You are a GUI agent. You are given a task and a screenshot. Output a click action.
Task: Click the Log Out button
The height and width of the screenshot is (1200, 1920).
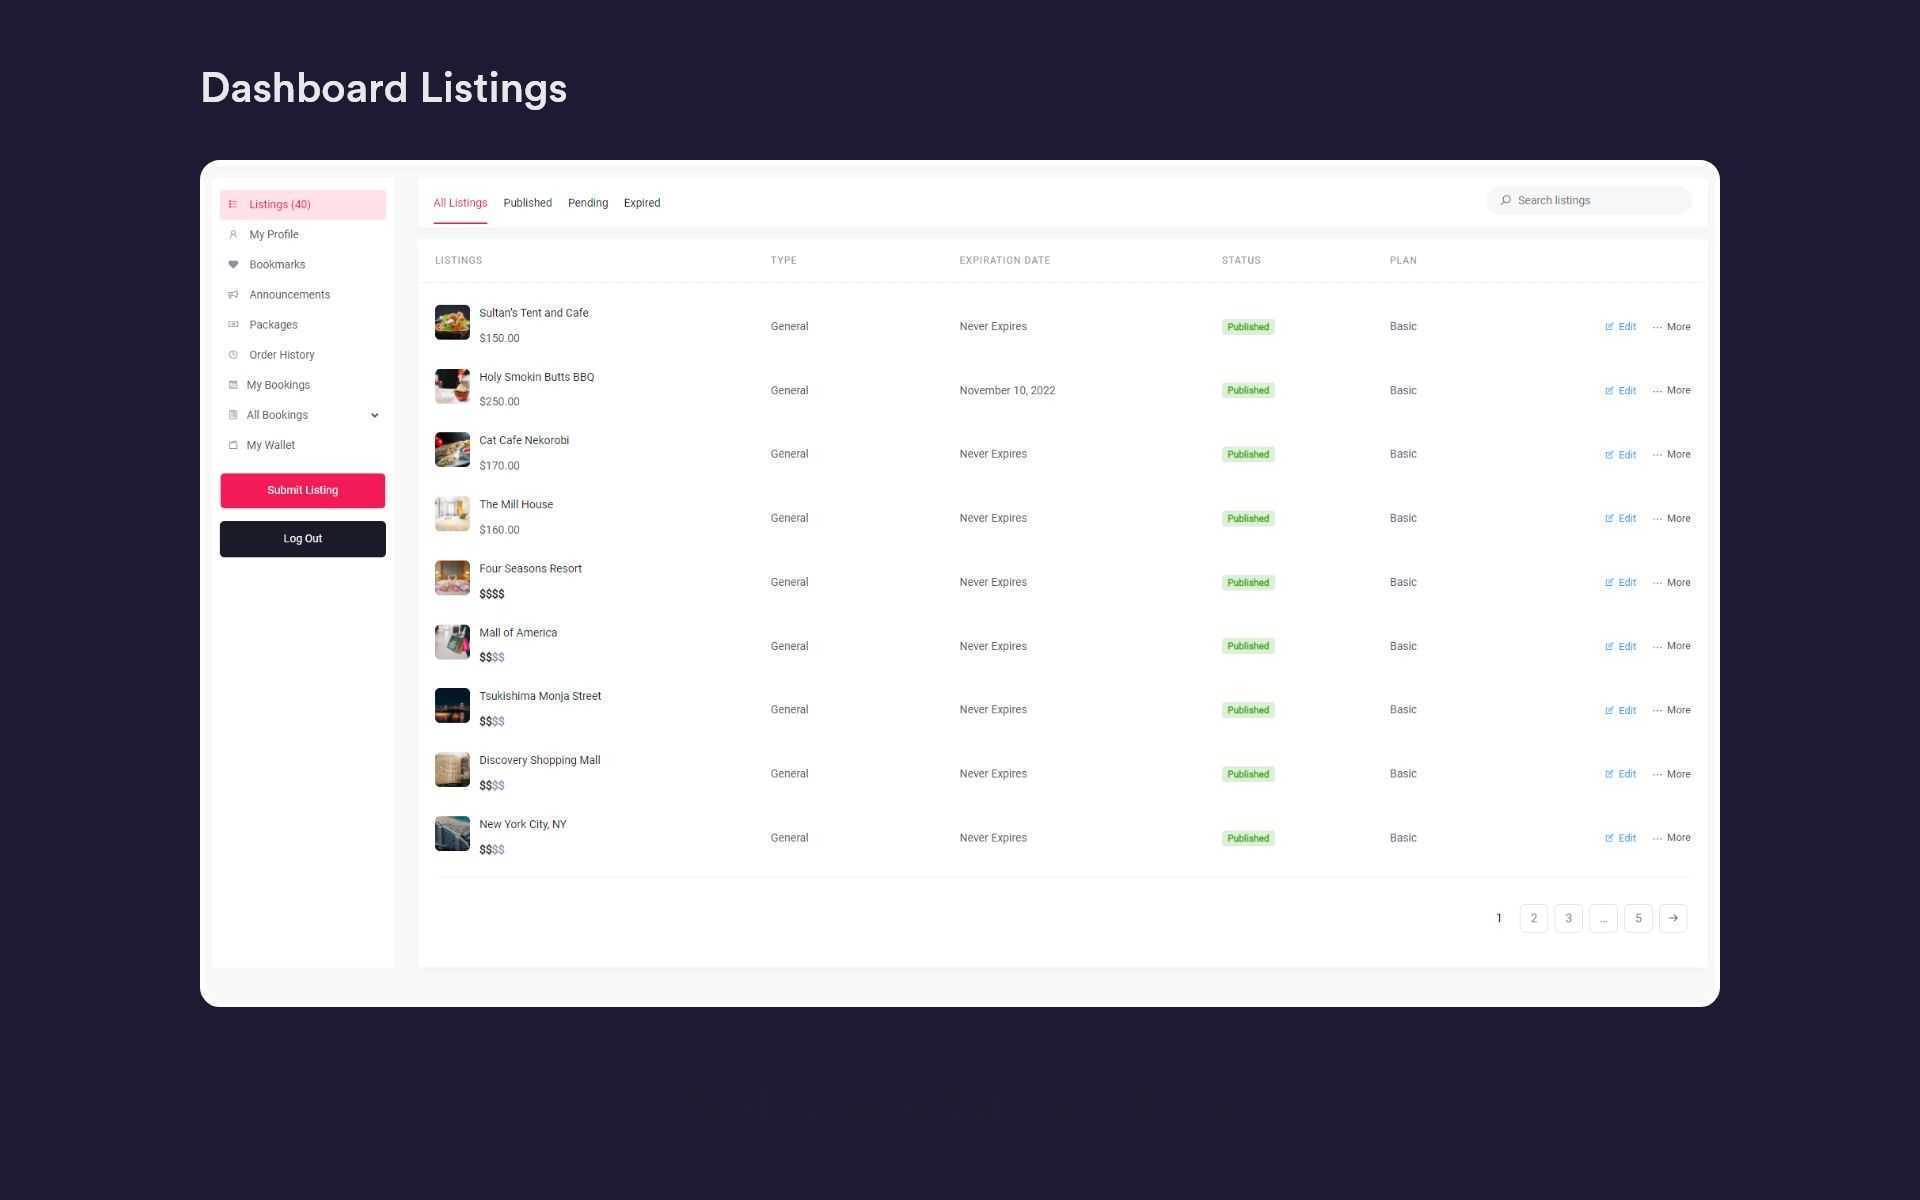[302, 539]
